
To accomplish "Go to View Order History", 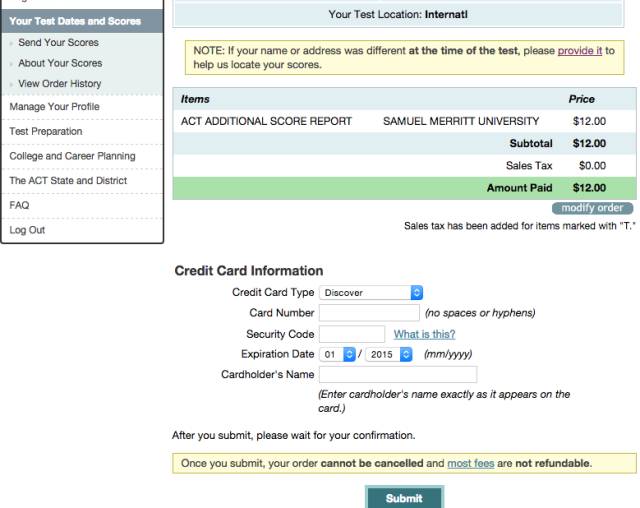I will point(60,84).
